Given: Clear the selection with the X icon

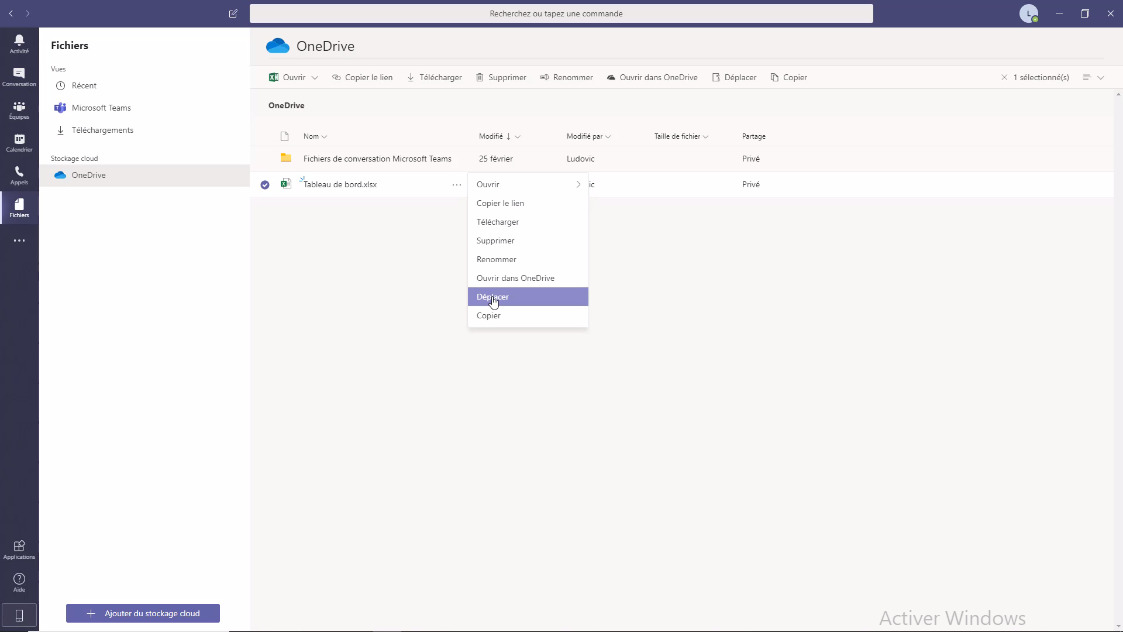Looking at the screenshot, I should point(1004,77).
